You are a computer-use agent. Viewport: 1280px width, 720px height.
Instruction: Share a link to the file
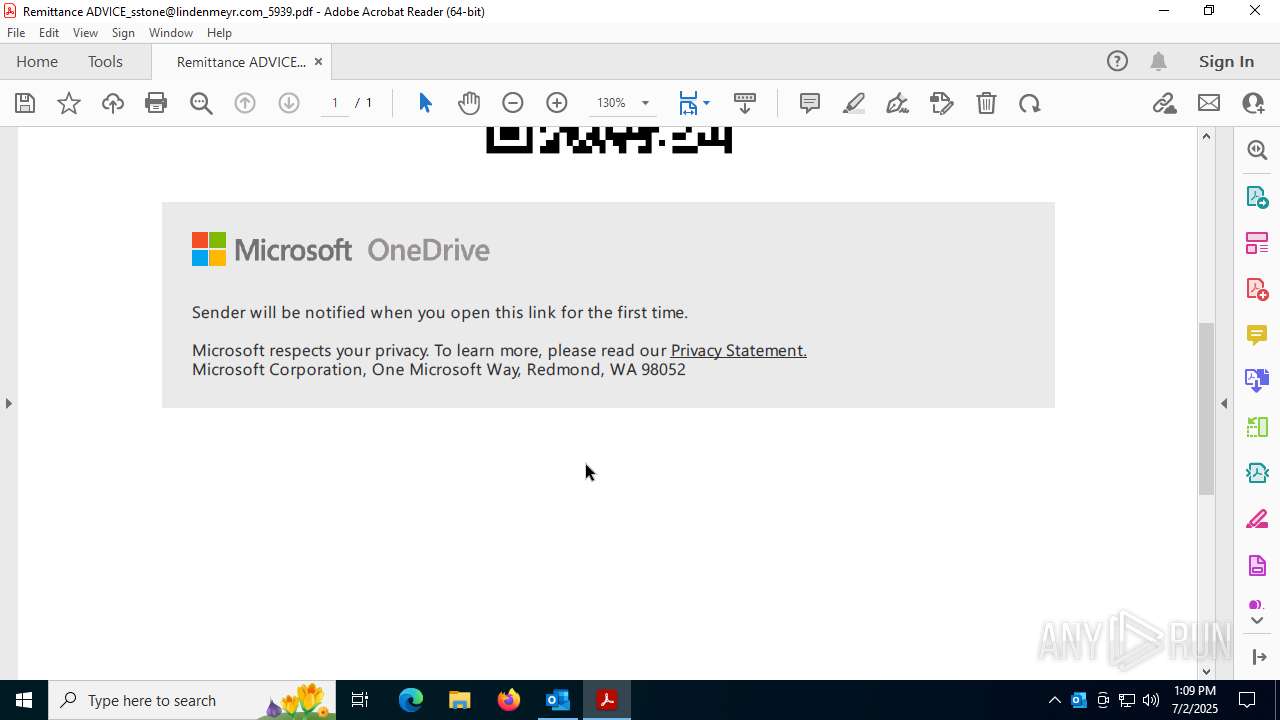point(1164,103)
